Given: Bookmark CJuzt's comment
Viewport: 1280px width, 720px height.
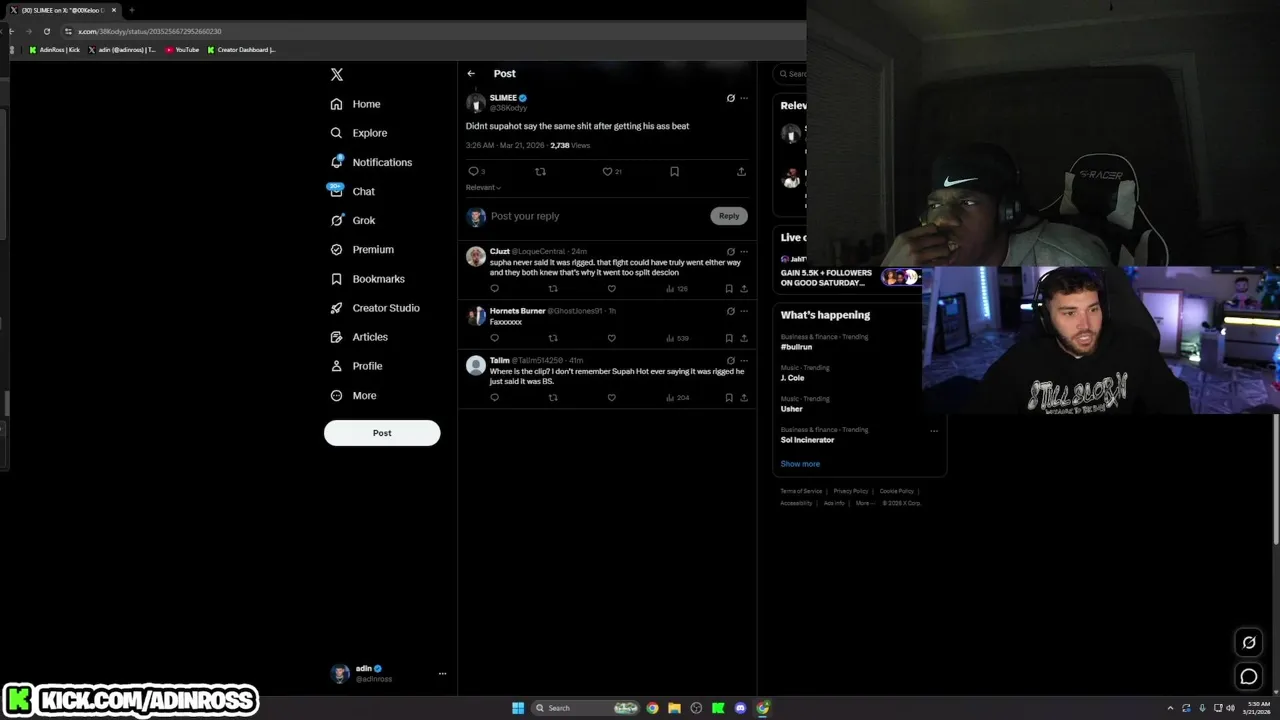Looking at the screenshot, I should [x=729, y=288].
